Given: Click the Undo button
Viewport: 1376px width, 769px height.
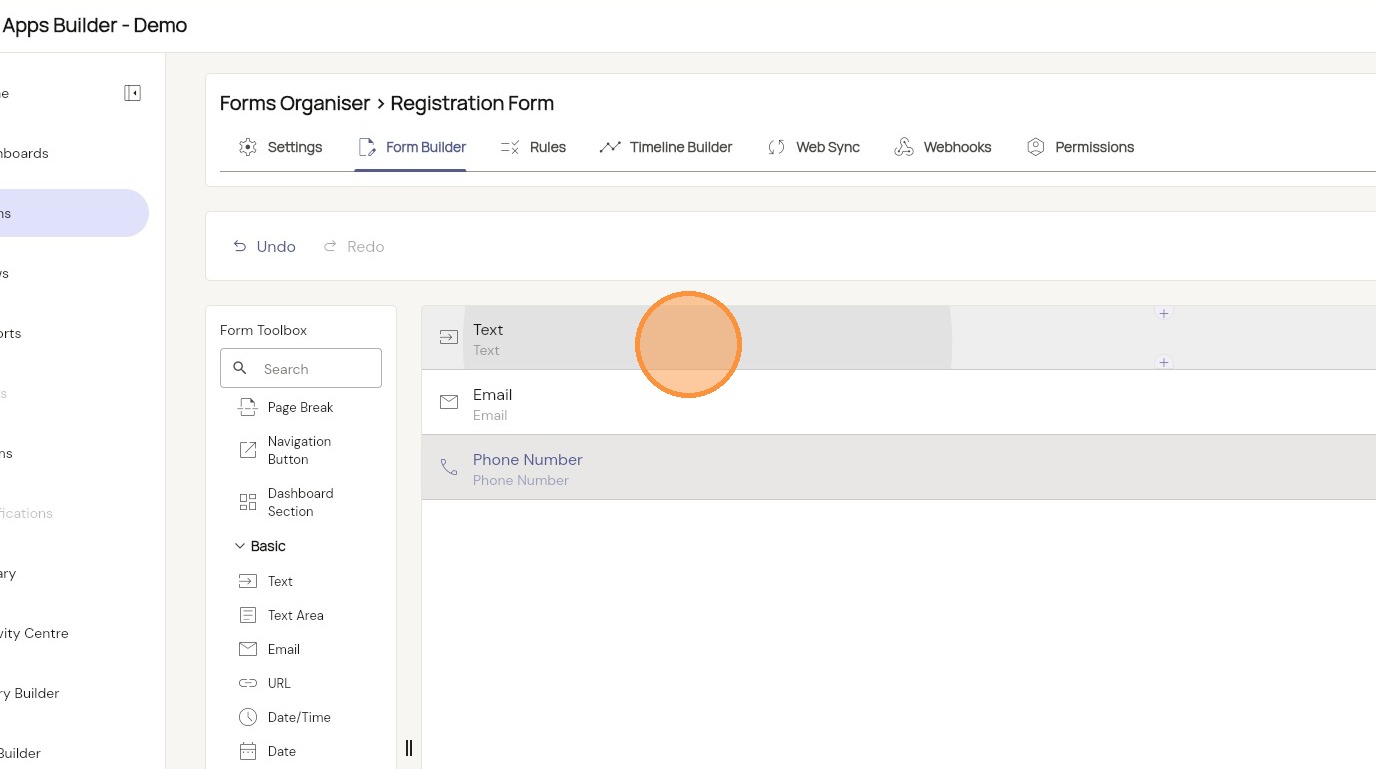Looking at the screenshot, I should coord(264,246).
